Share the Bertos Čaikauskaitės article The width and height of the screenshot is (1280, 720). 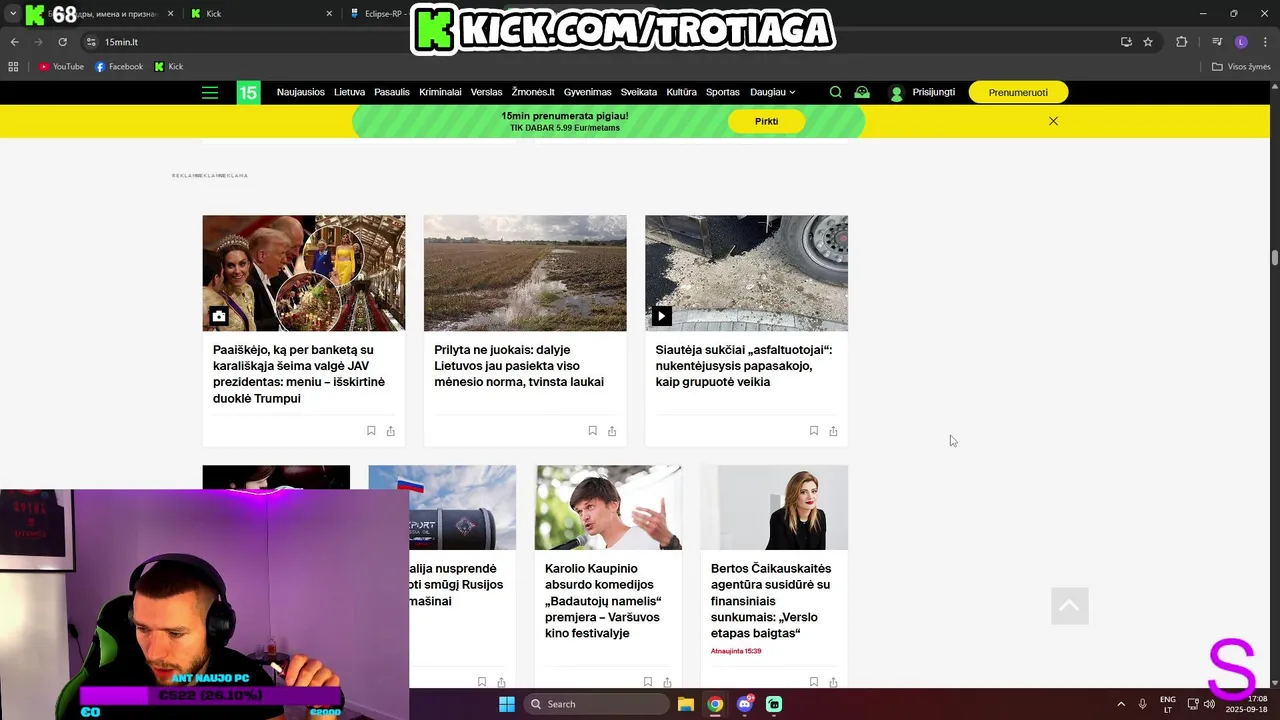click(x=833, y=682)
